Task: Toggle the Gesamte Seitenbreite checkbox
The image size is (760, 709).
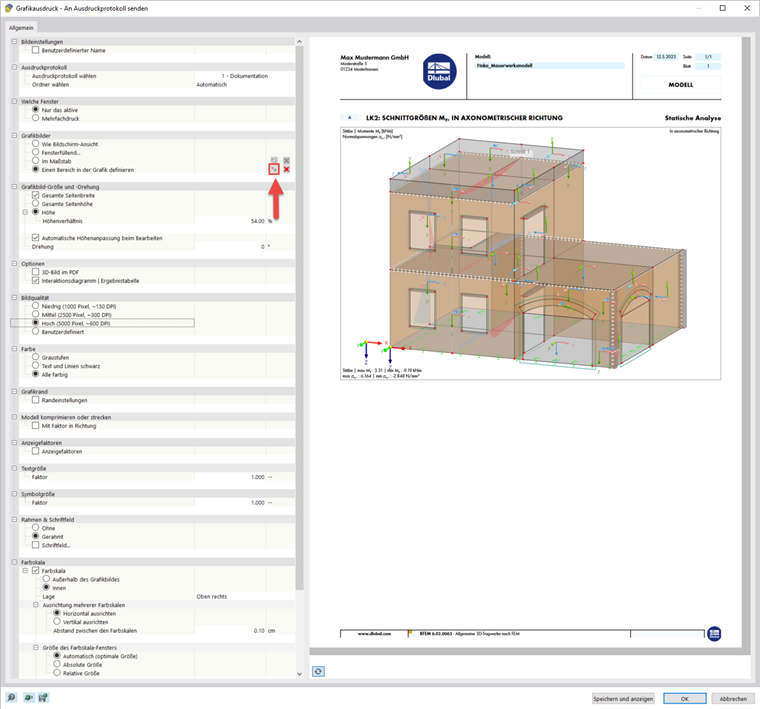Action: tap(35, 195)
